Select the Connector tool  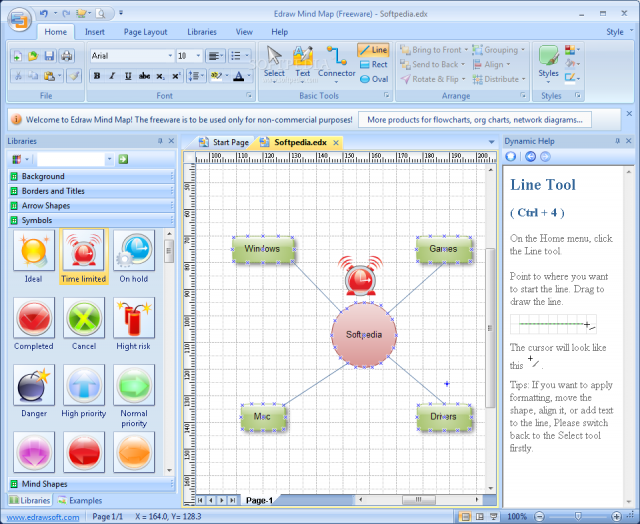click(336, 62)
